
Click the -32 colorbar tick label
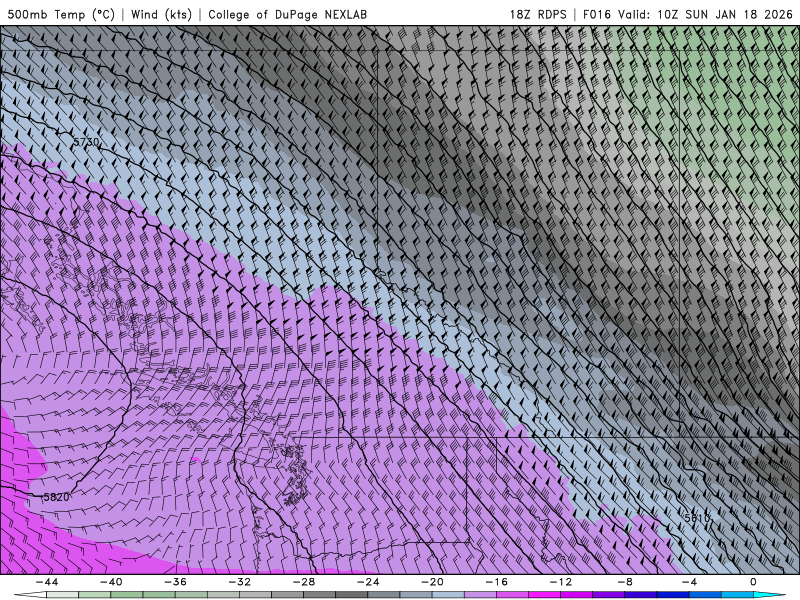coord(239,582)
